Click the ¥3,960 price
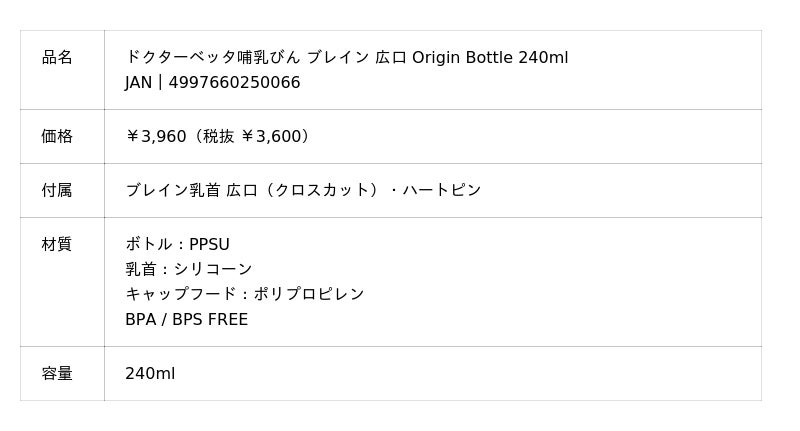This screenshot has height=431, width=800. (x=156, y=136)
